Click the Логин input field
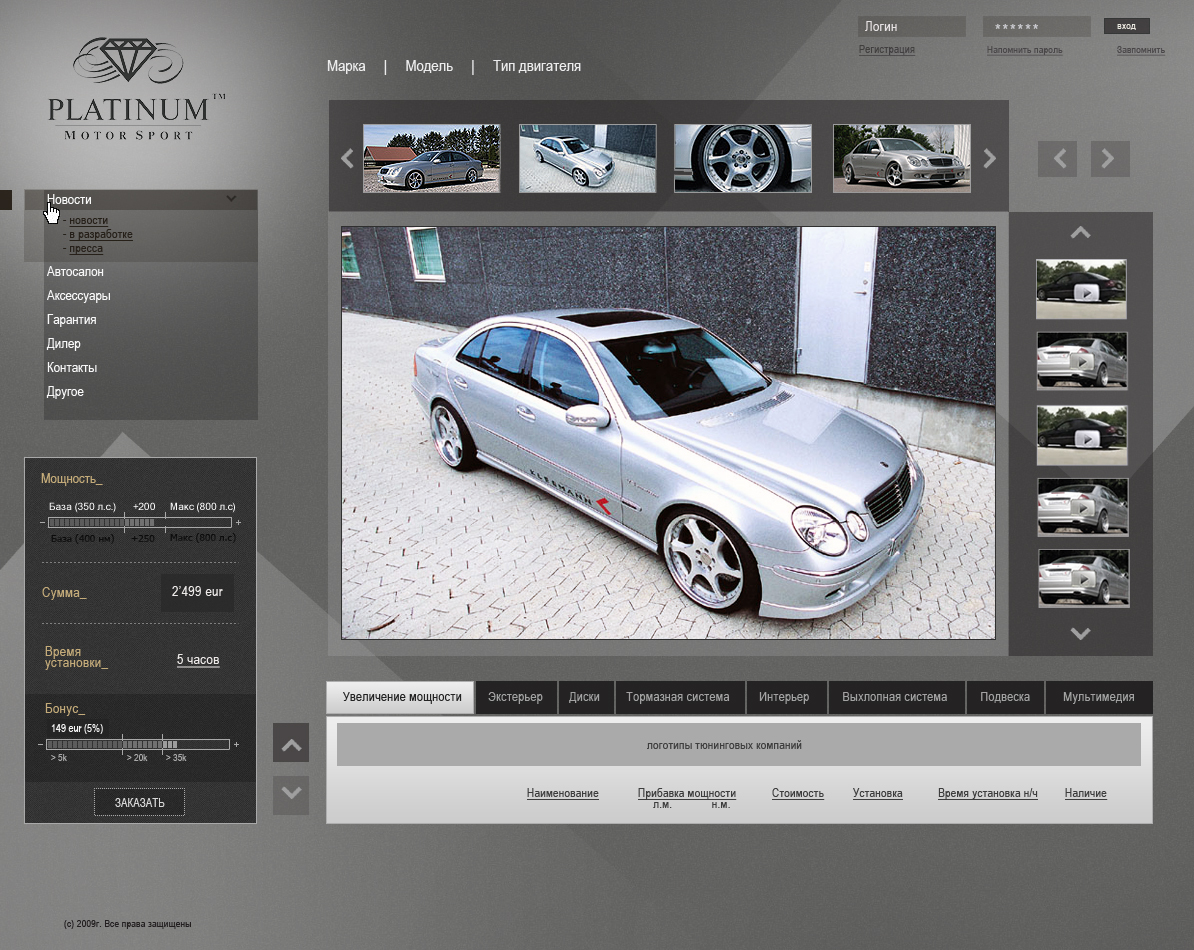Viewport: 1194px width, 950px height. 911,27
